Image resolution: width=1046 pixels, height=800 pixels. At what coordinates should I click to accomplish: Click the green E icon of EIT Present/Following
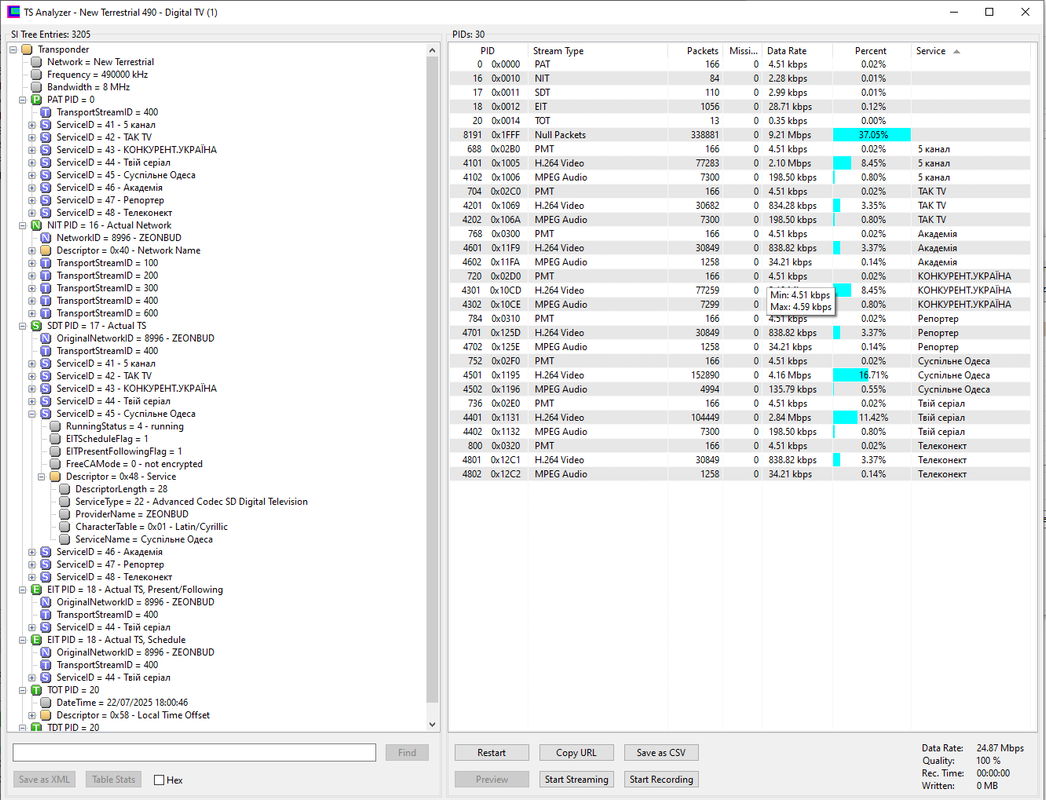[36, 590]
